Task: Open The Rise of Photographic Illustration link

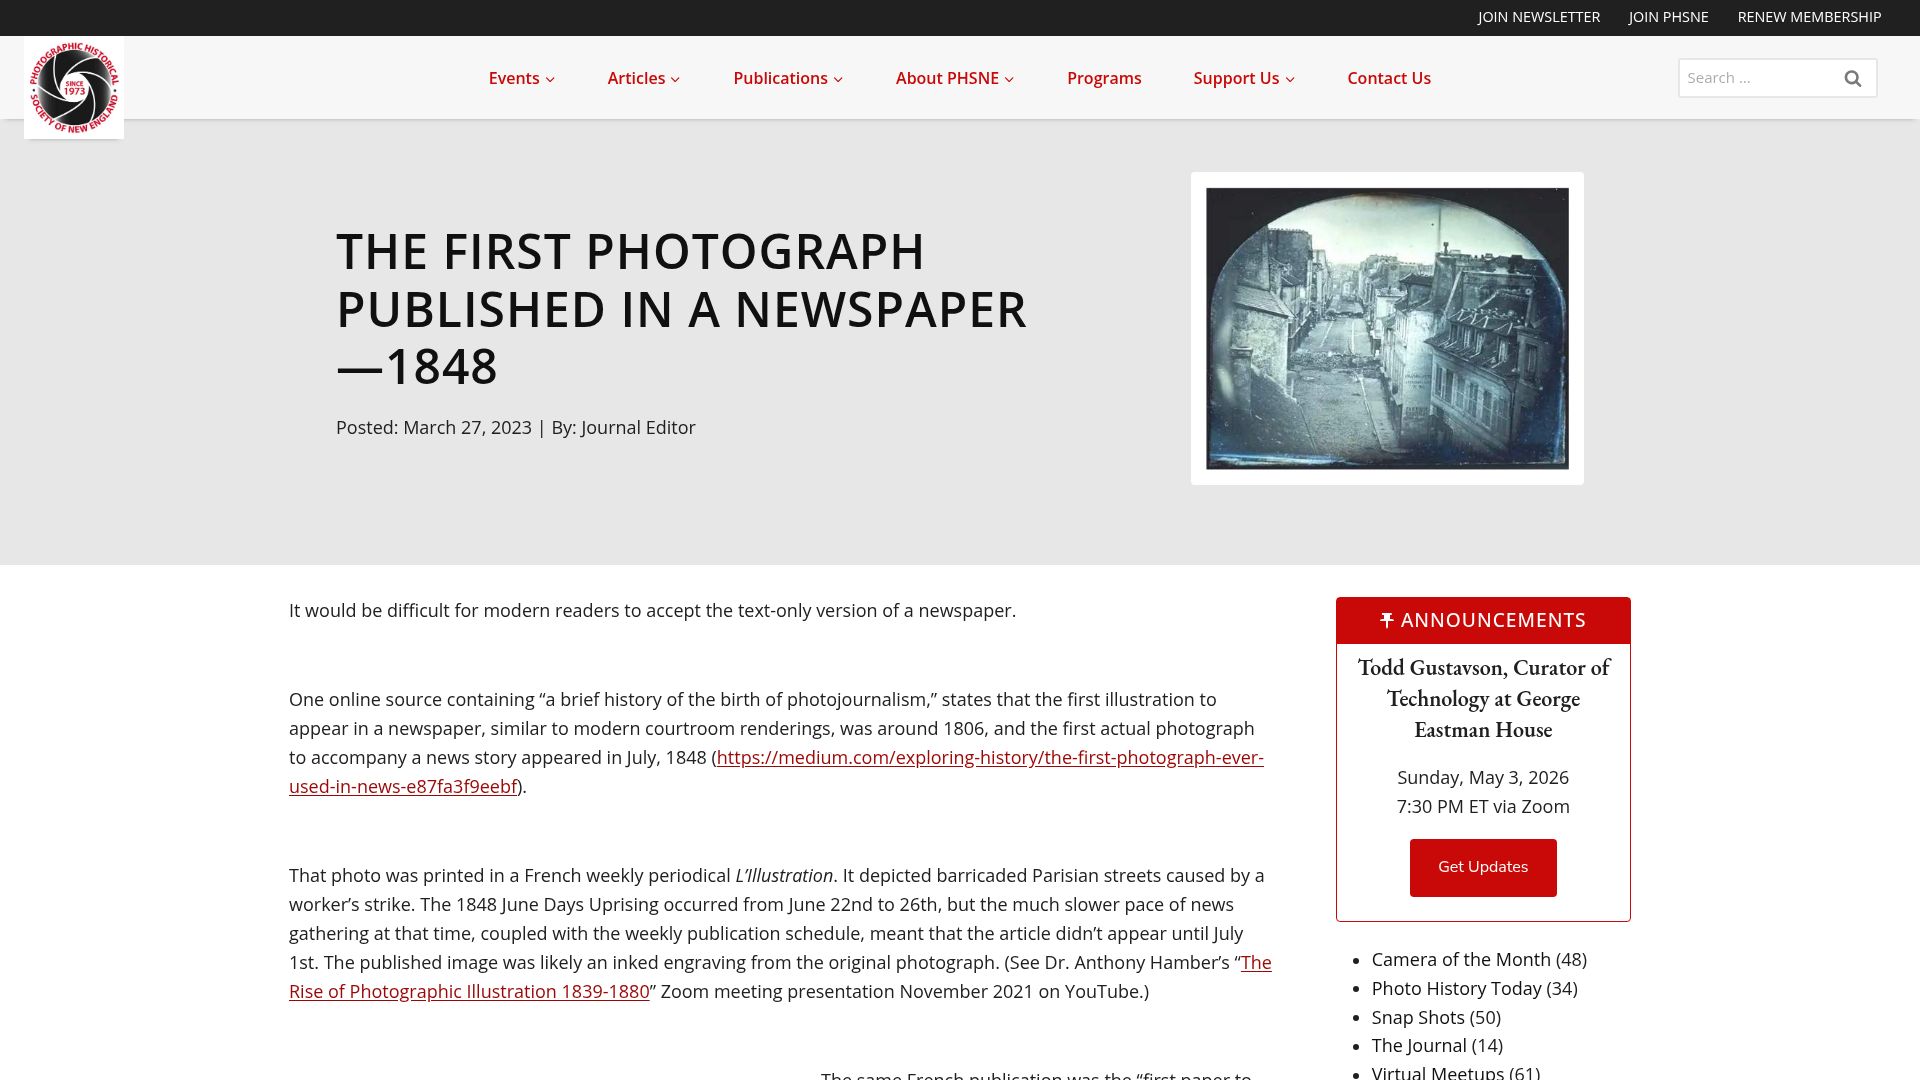Action: pos(780,977)
